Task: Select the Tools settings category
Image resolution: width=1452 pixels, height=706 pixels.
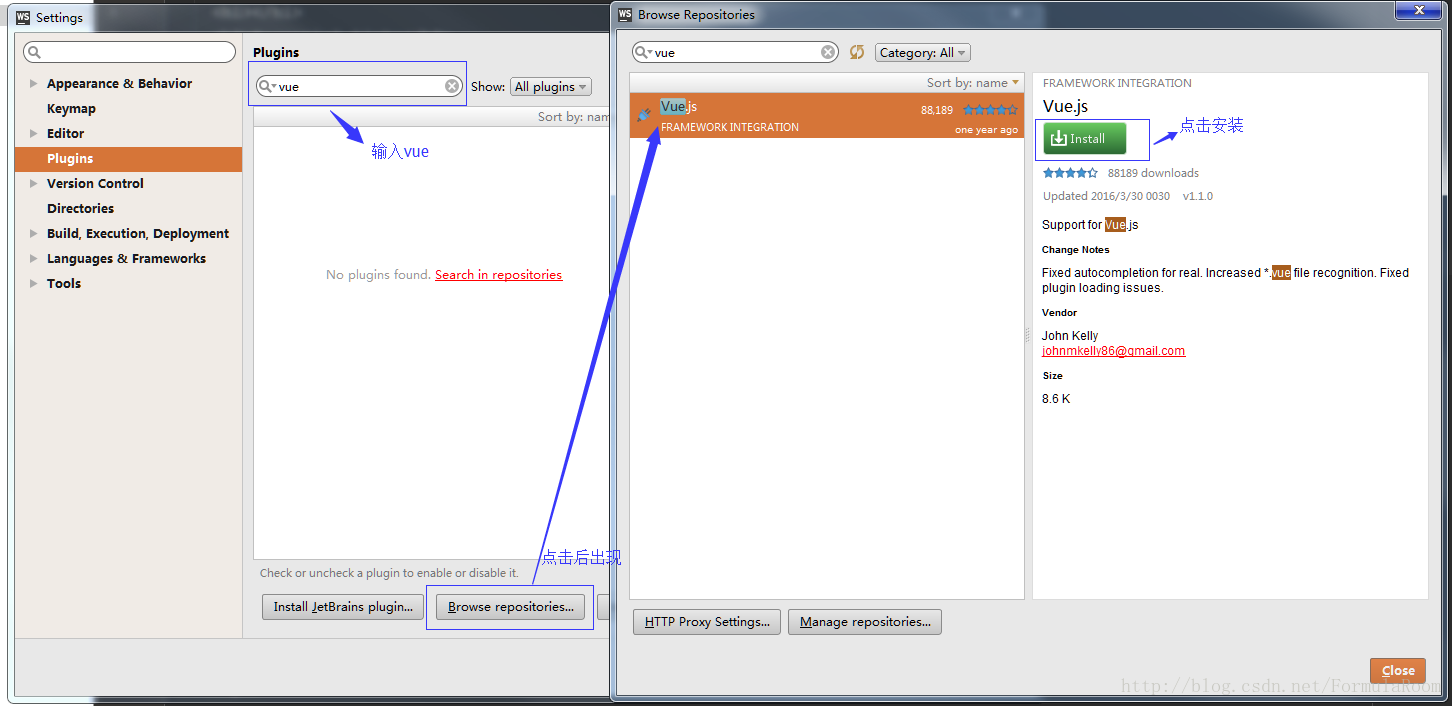Action: pyautogui.click(x=64, y=284)
